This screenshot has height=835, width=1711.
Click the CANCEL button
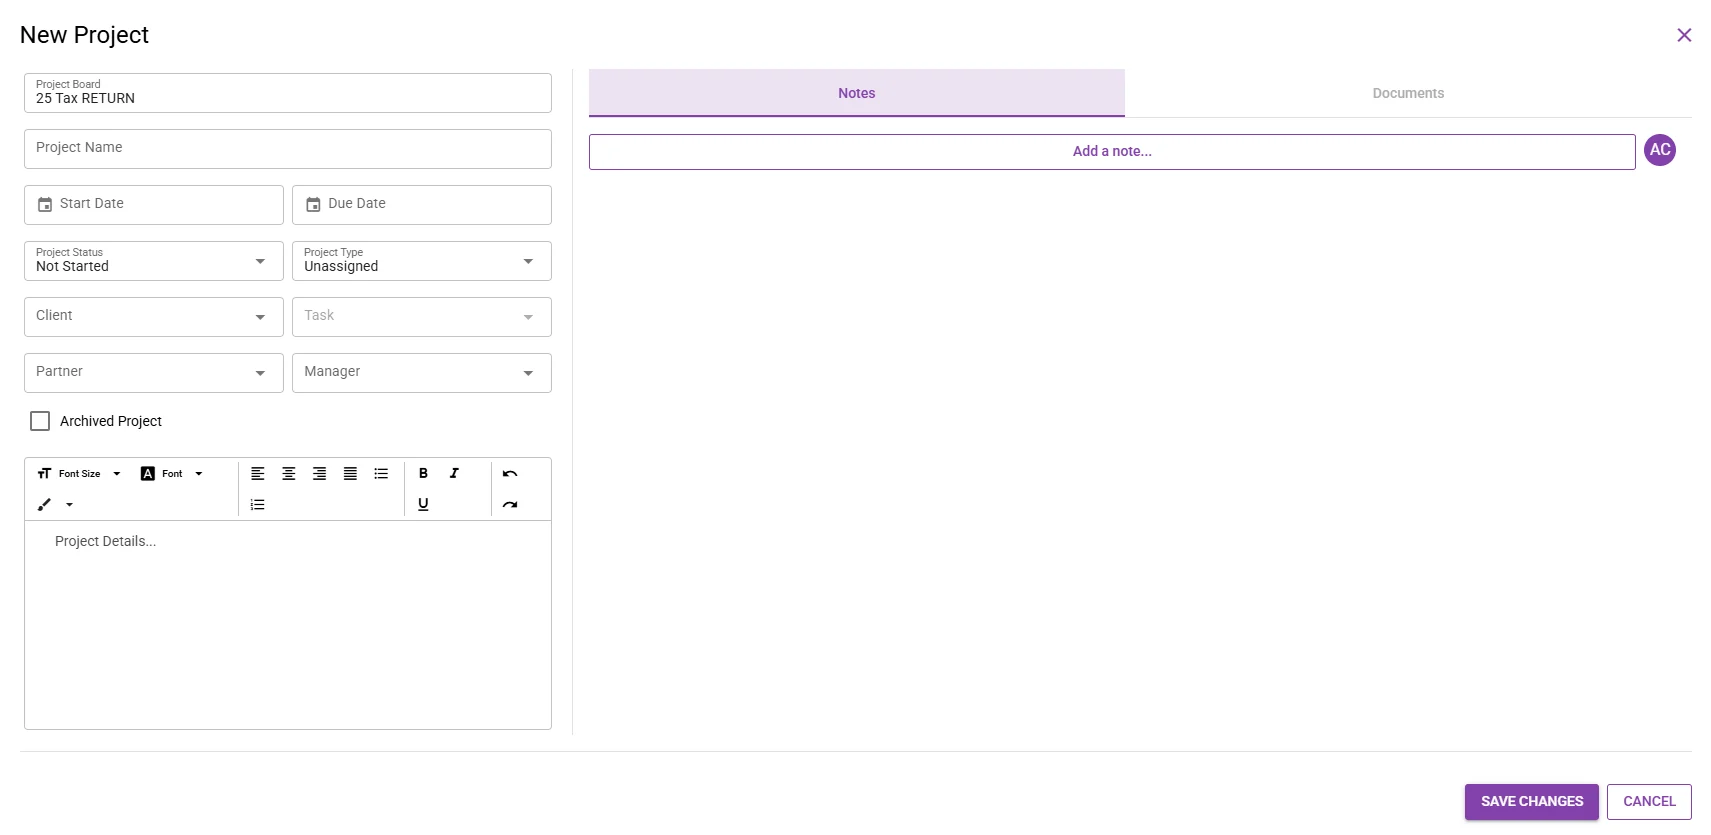coord(1649,802)
